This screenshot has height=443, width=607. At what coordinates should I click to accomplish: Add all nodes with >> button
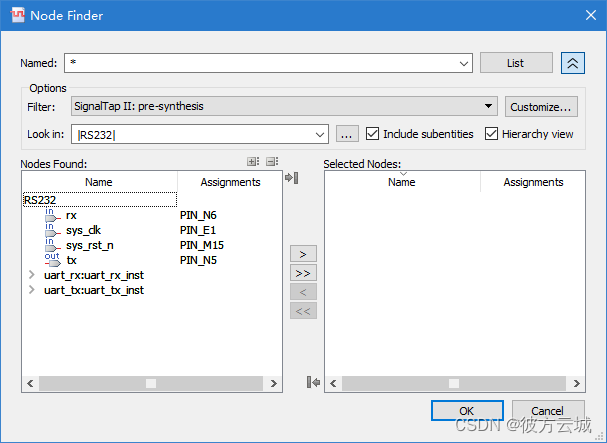click(x=303, y=273)
